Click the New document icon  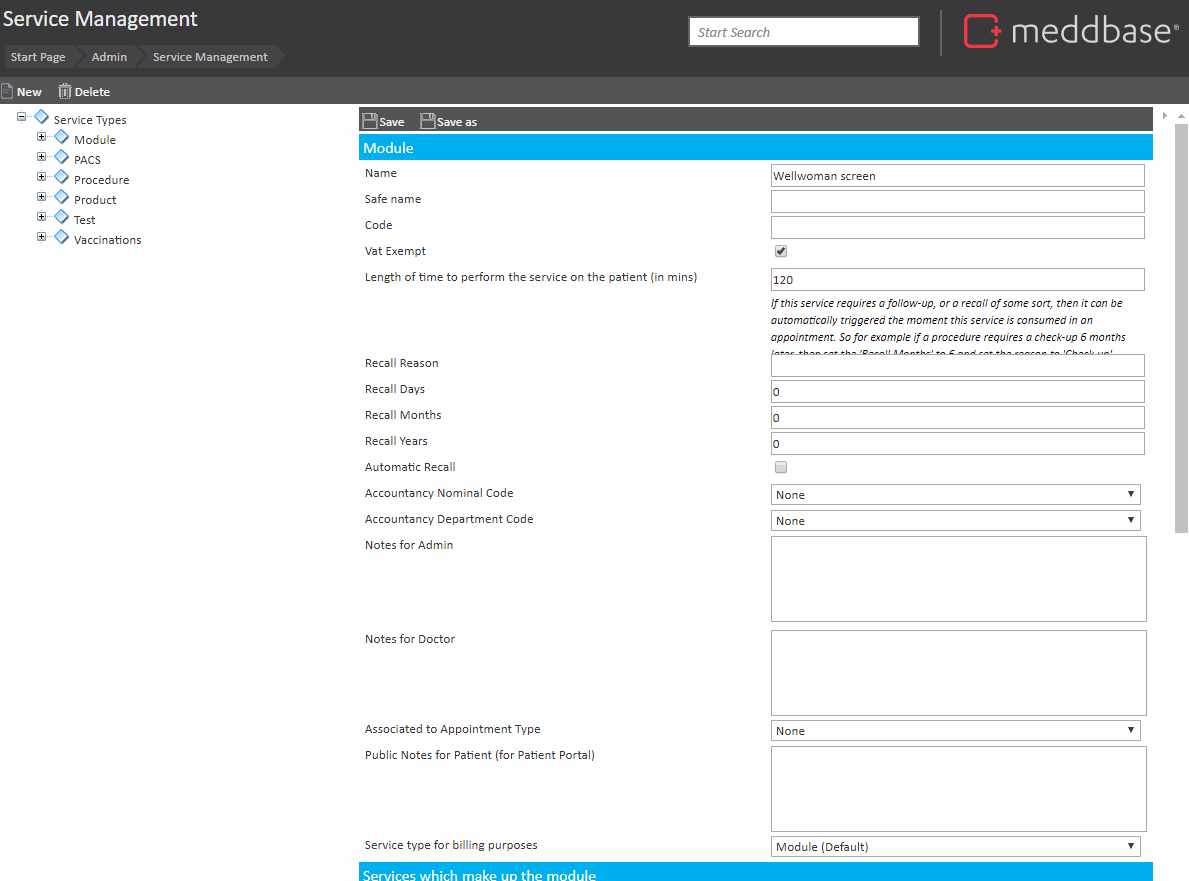pyautogui.click(x=7, y=91)
